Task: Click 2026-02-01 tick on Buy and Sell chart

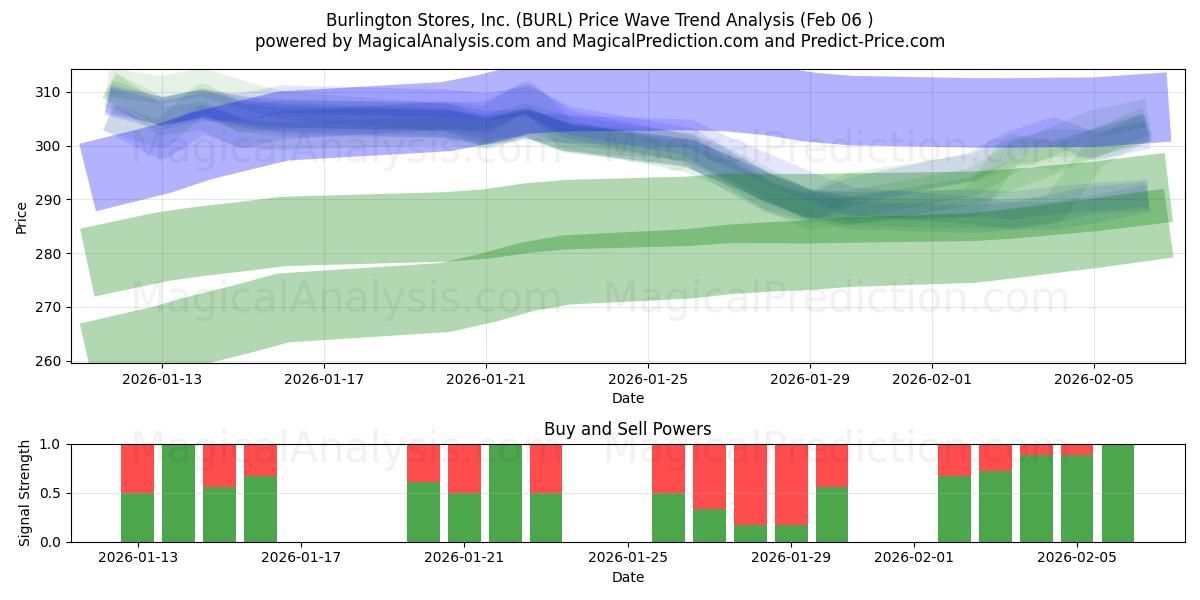Action: pyautogui.click(x=914, y=558)
